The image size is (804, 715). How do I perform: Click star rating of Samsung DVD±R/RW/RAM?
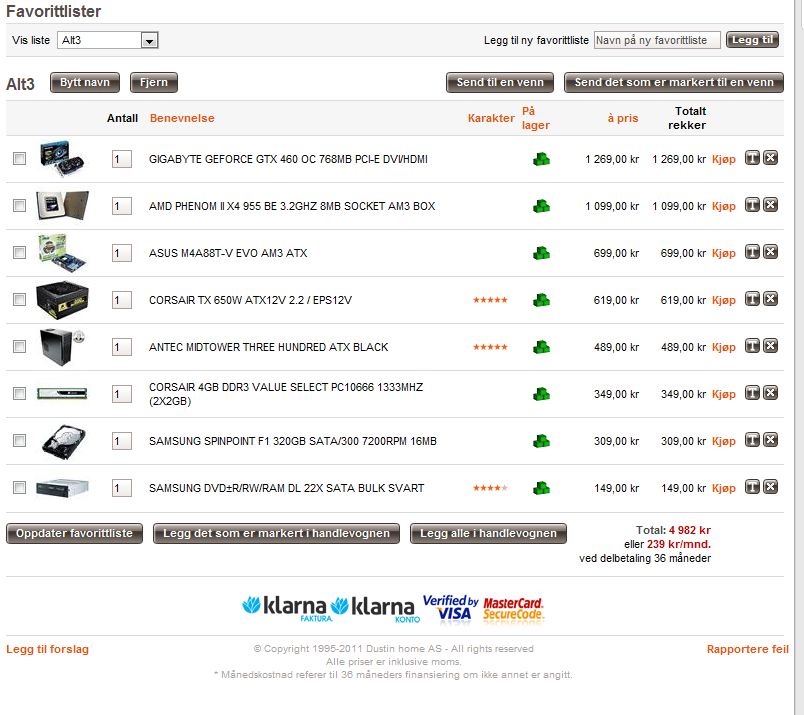click(490, 488)
